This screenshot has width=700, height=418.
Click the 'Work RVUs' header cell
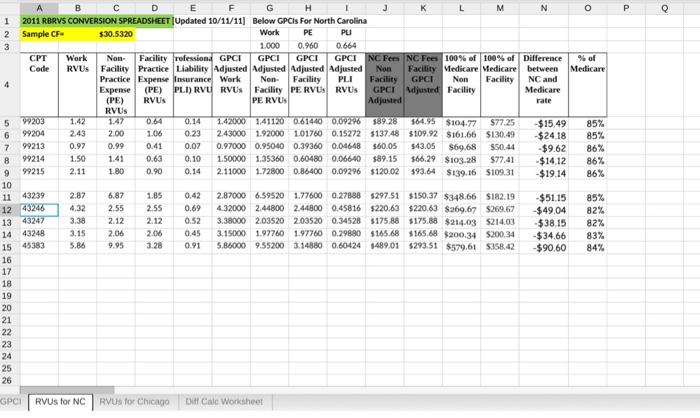click(x=78, y=85)
